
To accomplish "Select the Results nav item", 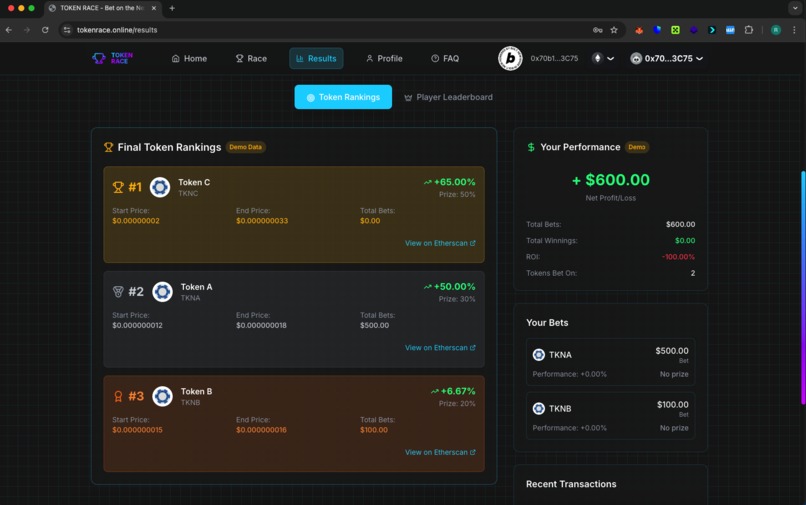I will [x=316, y=59].
